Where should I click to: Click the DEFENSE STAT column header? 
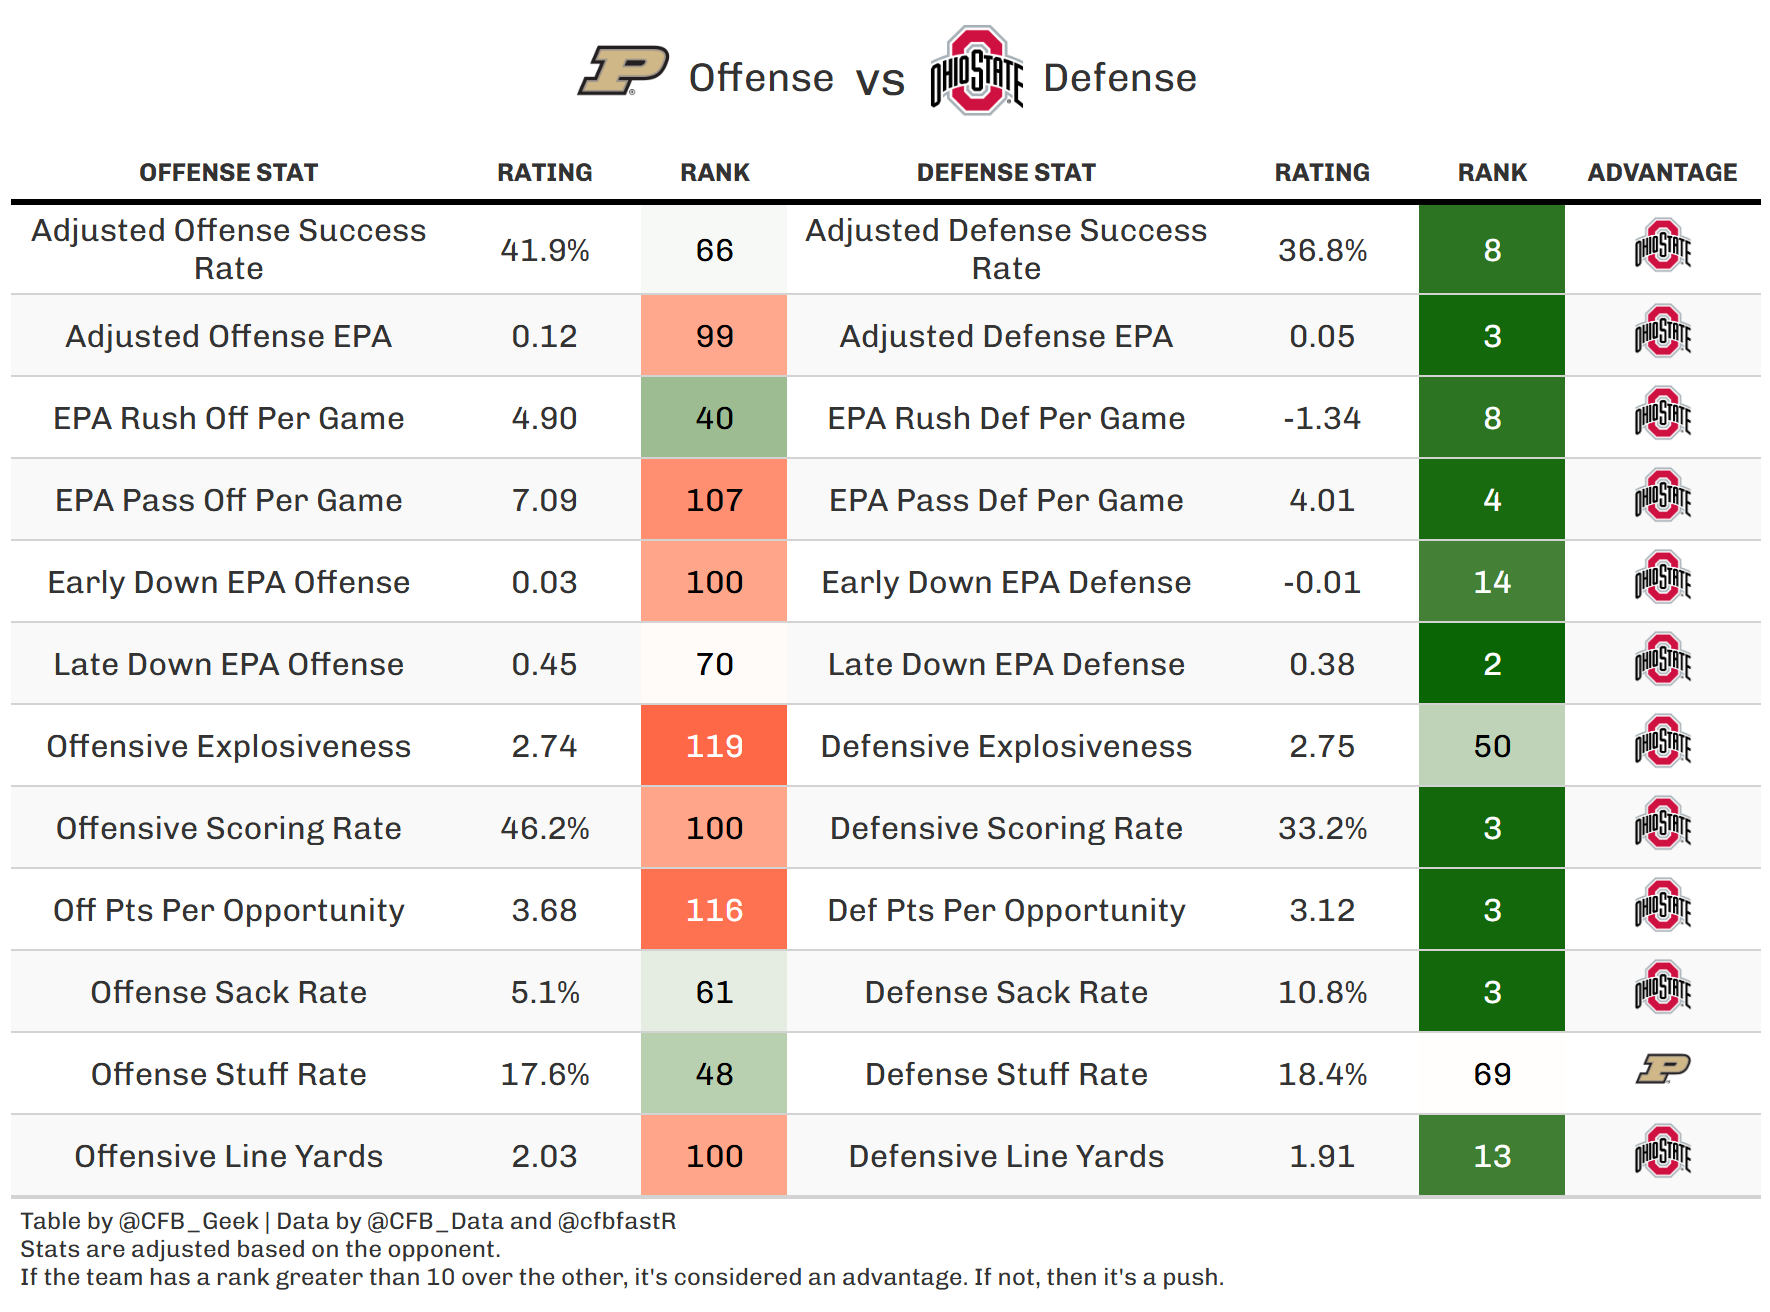(x=1006, y=173)
